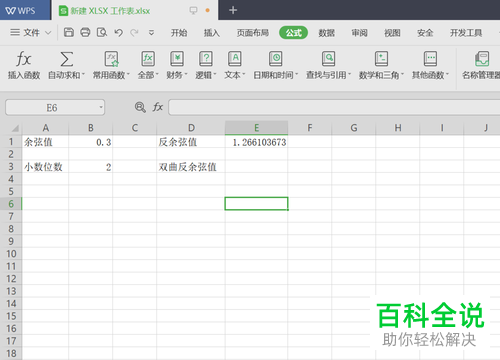Switch to the 审阅 (Review) tab

[359, 33]
